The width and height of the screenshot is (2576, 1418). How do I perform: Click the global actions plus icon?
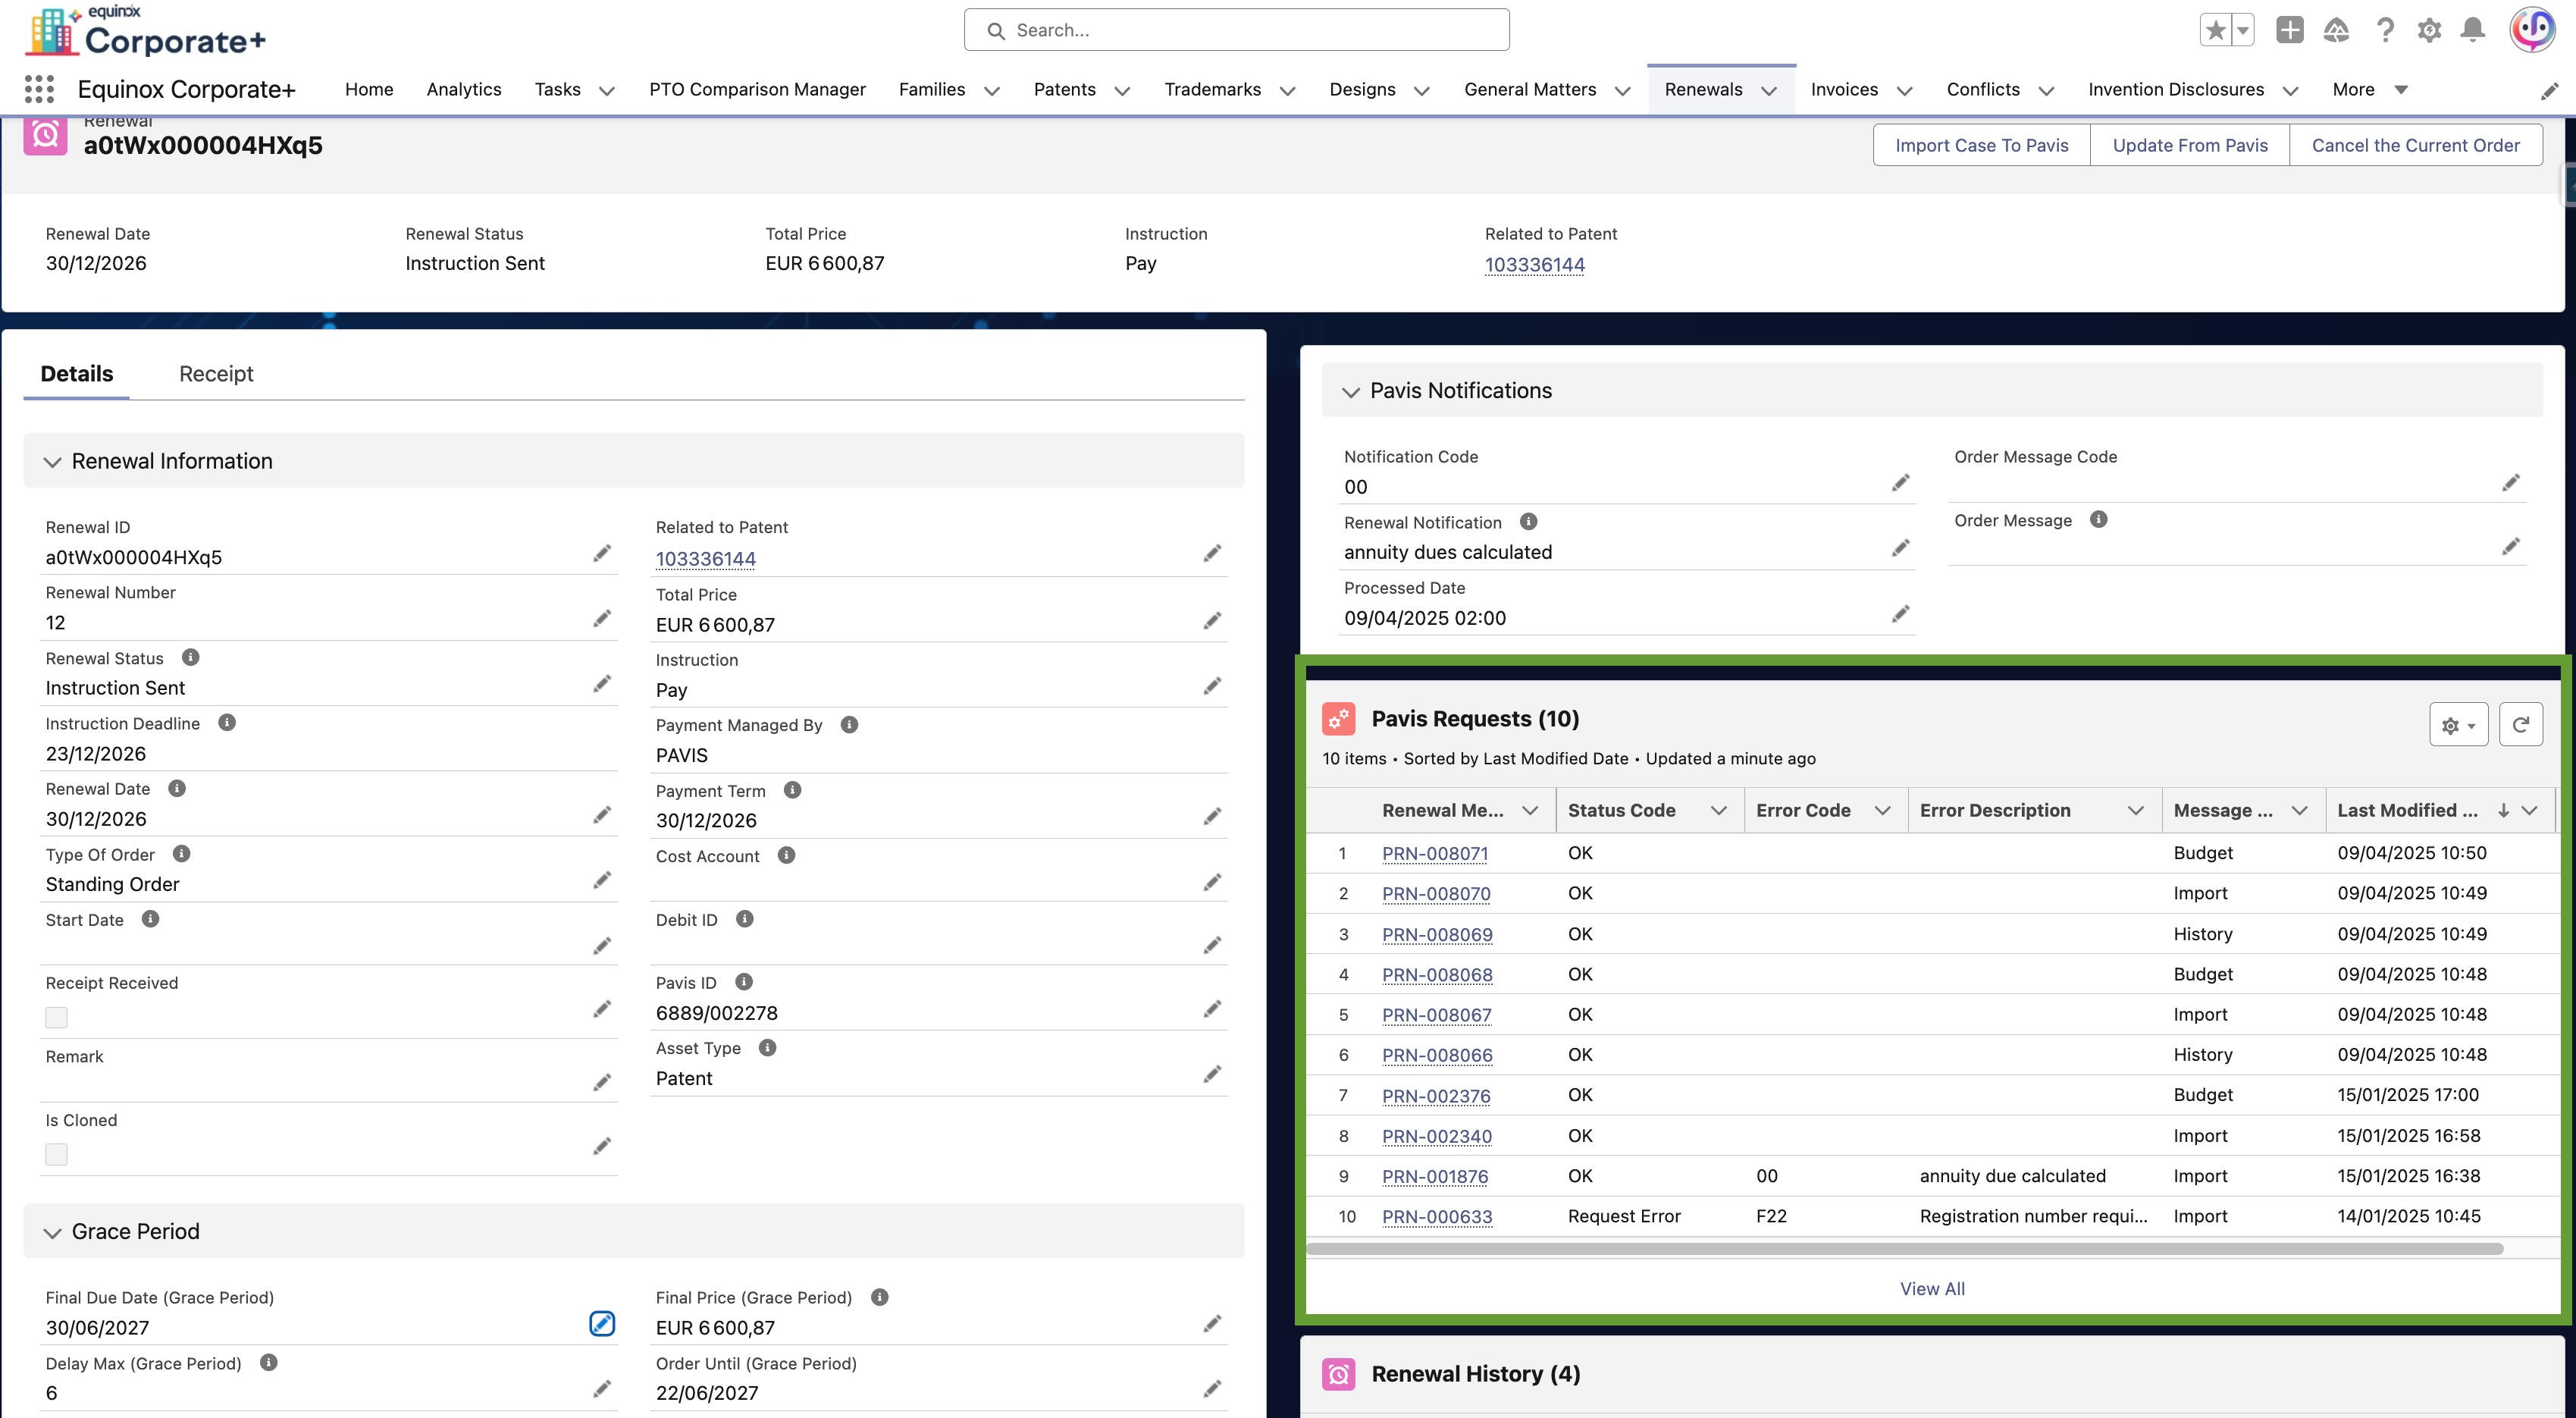(2289, 30)
